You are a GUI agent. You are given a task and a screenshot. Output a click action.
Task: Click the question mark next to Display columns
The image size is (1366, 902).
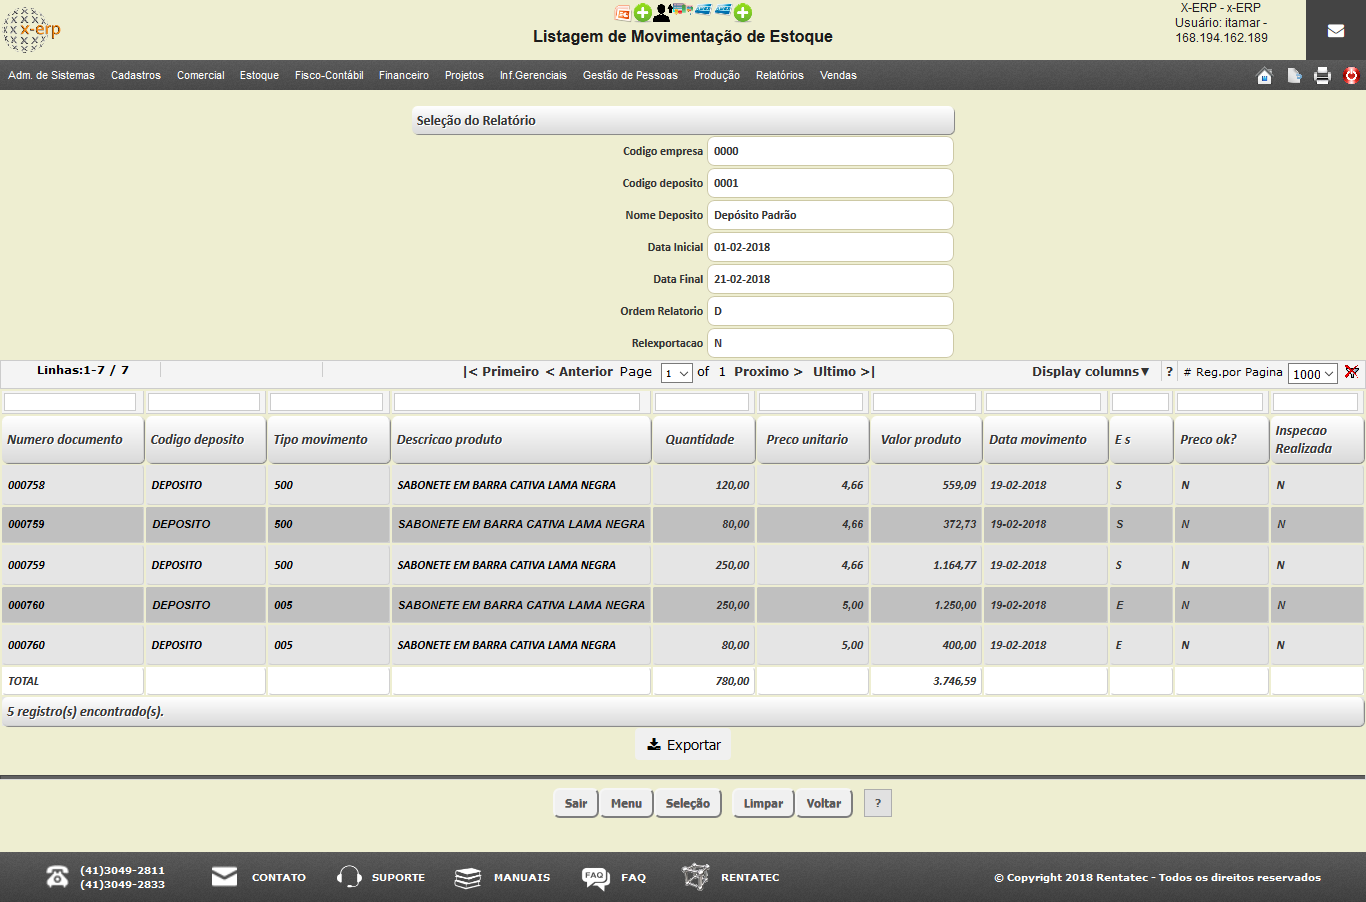(x=1169, y=372)
